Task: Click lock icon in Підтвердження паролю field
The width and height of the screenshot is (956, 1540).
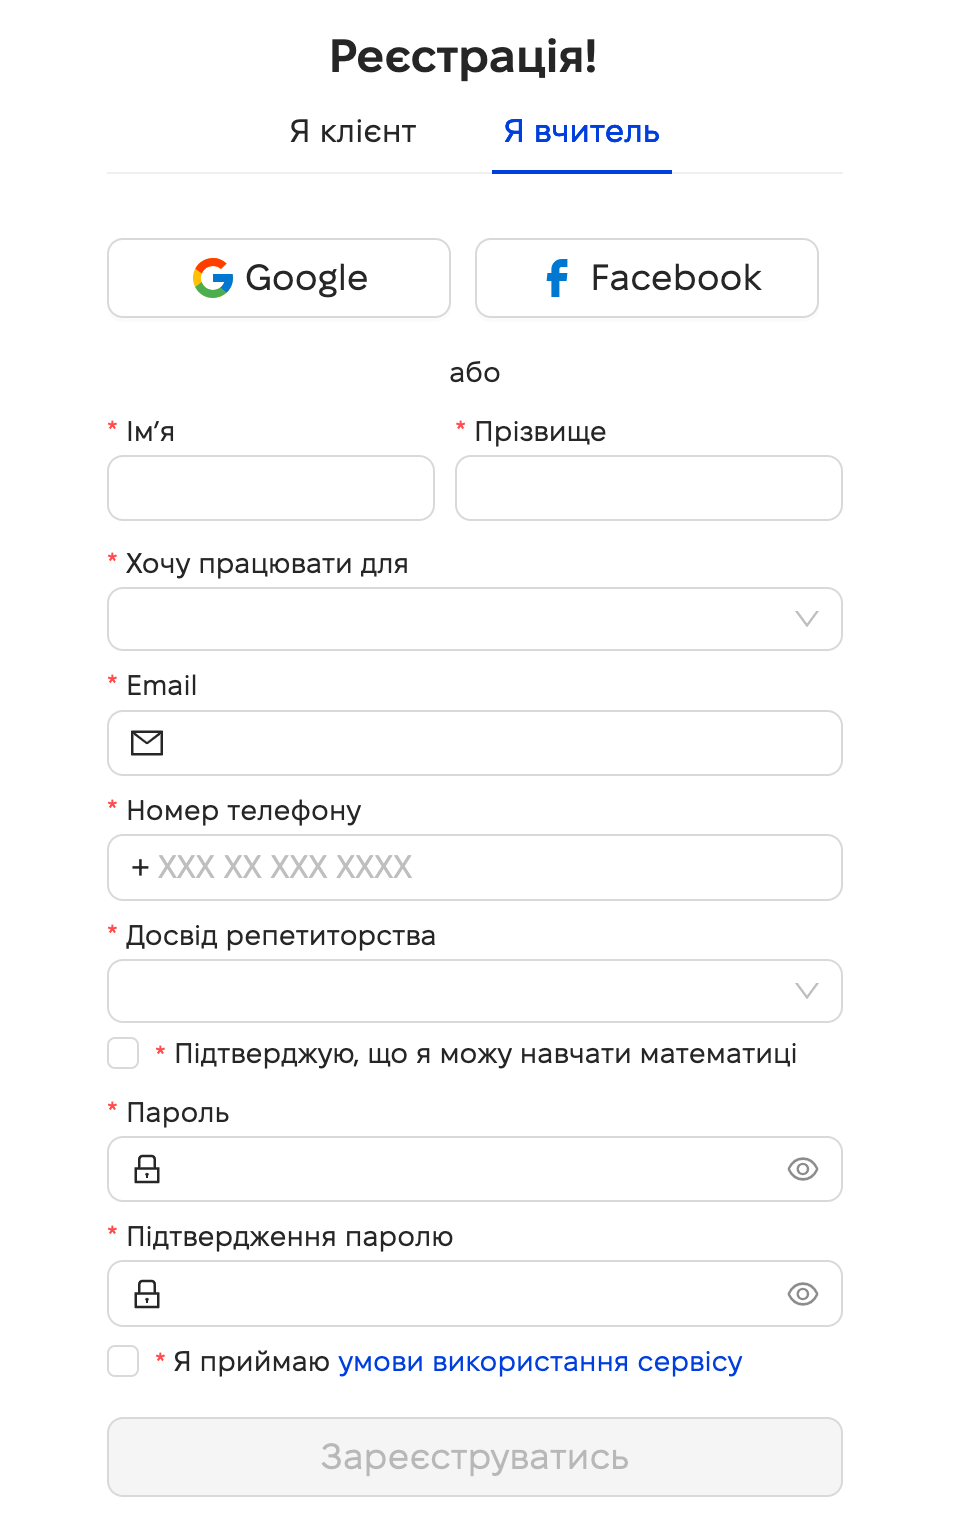Action: pos(147,1294)
